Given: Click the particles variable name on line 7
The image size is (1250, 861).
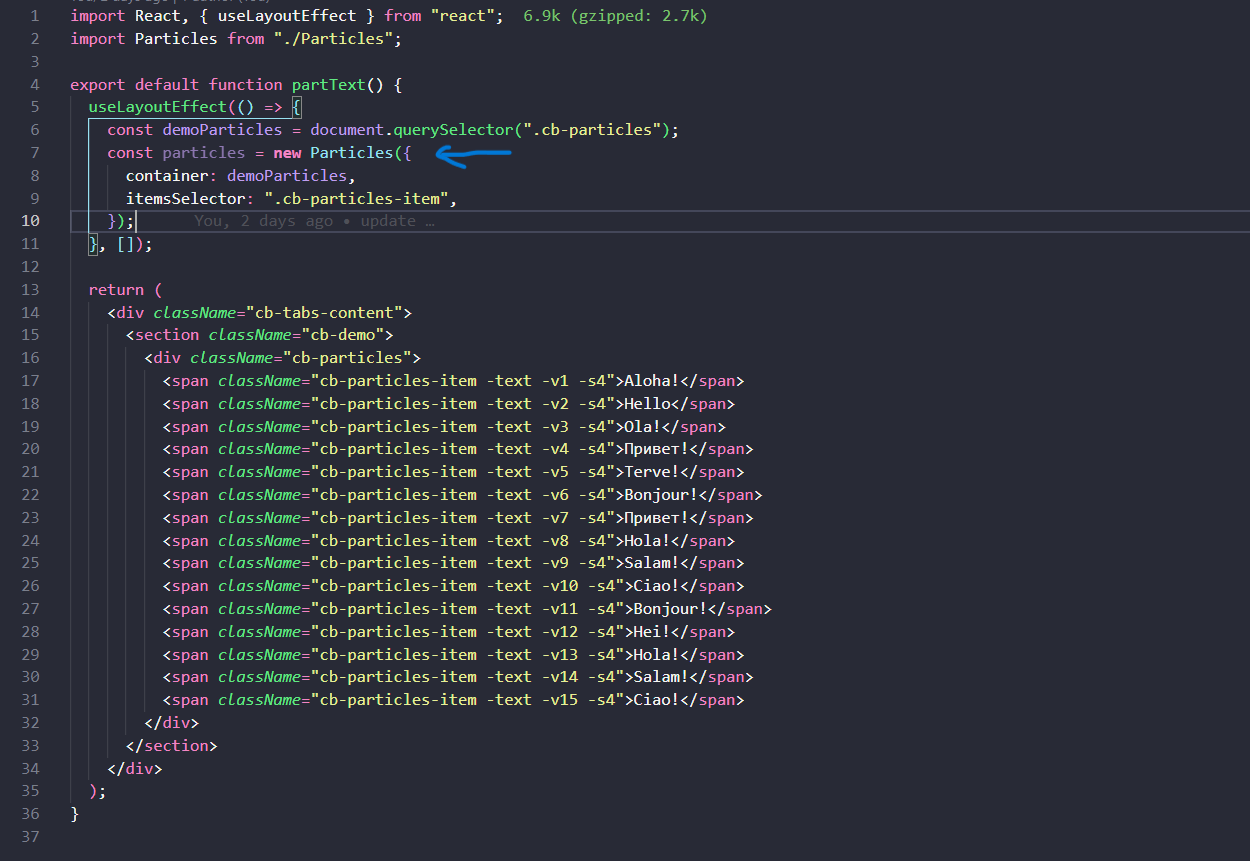Looking at the screenshot, I should tap(203, 153).
